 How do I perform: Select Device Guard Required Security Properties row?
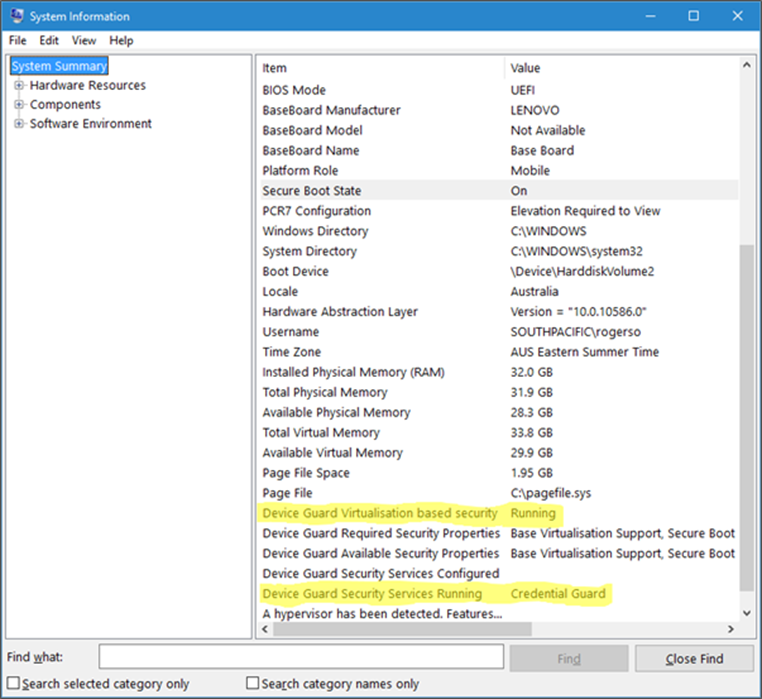point(499,534)
